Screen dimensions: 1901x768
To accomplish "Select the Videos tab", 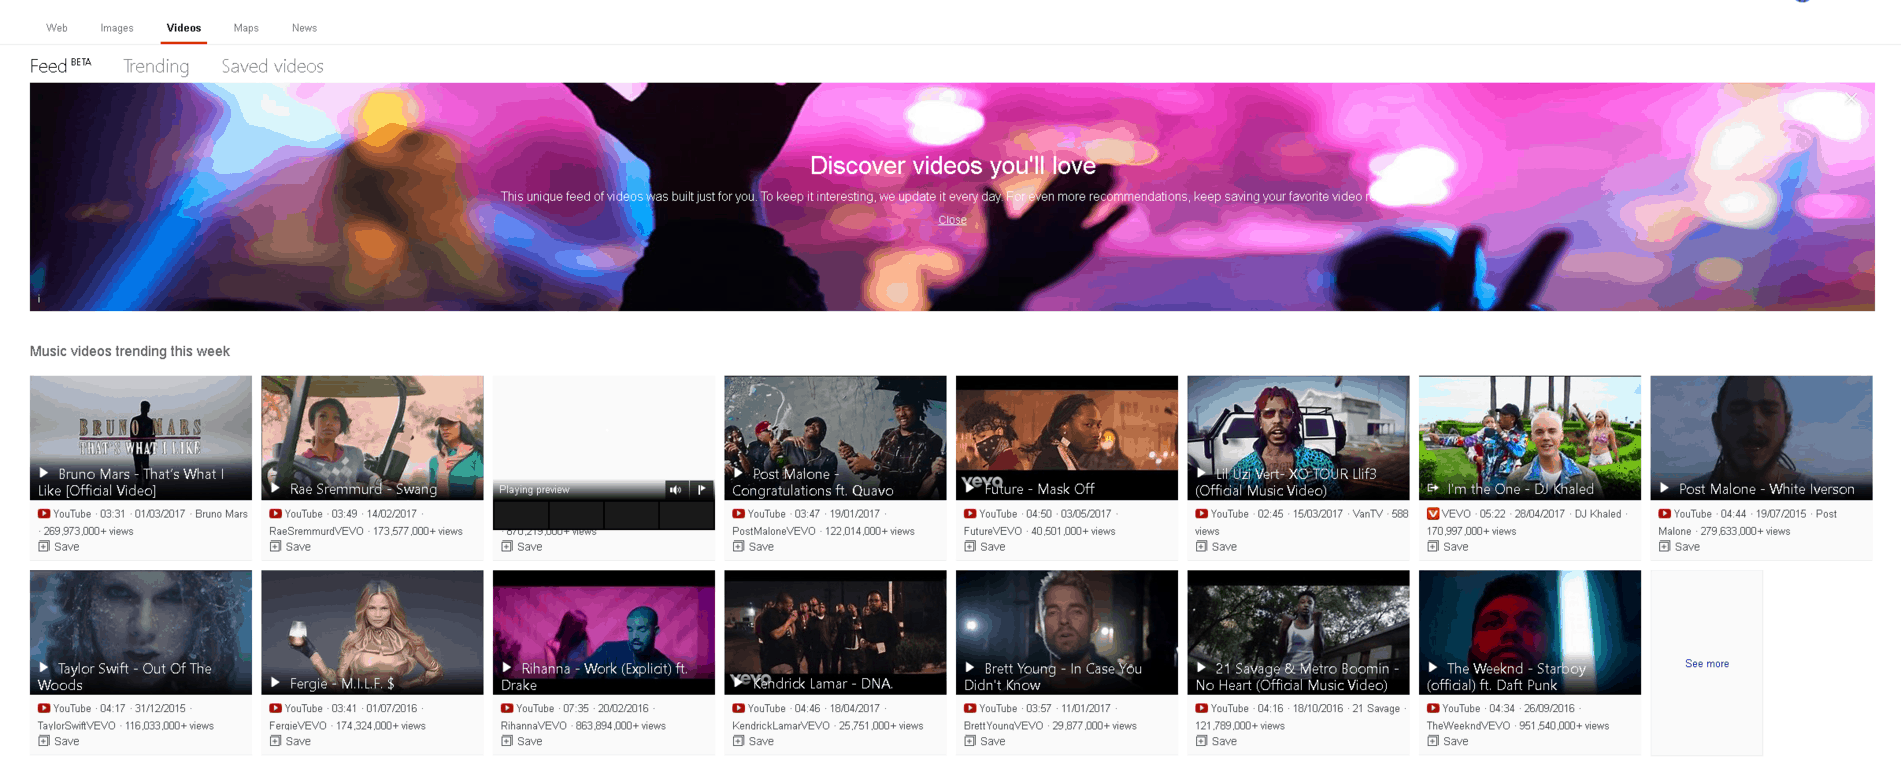I will coord(183,28).
